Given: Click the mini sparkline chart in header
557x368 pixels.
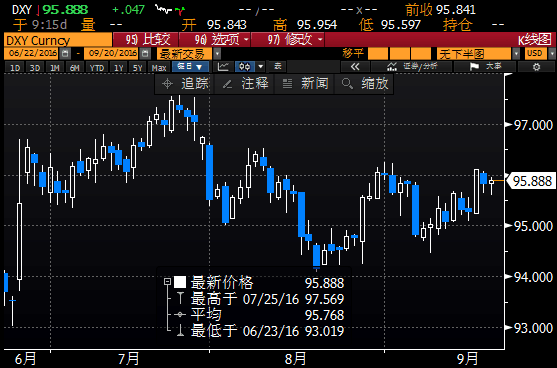Looking at the screenshot, I should (x=170, y=10).
